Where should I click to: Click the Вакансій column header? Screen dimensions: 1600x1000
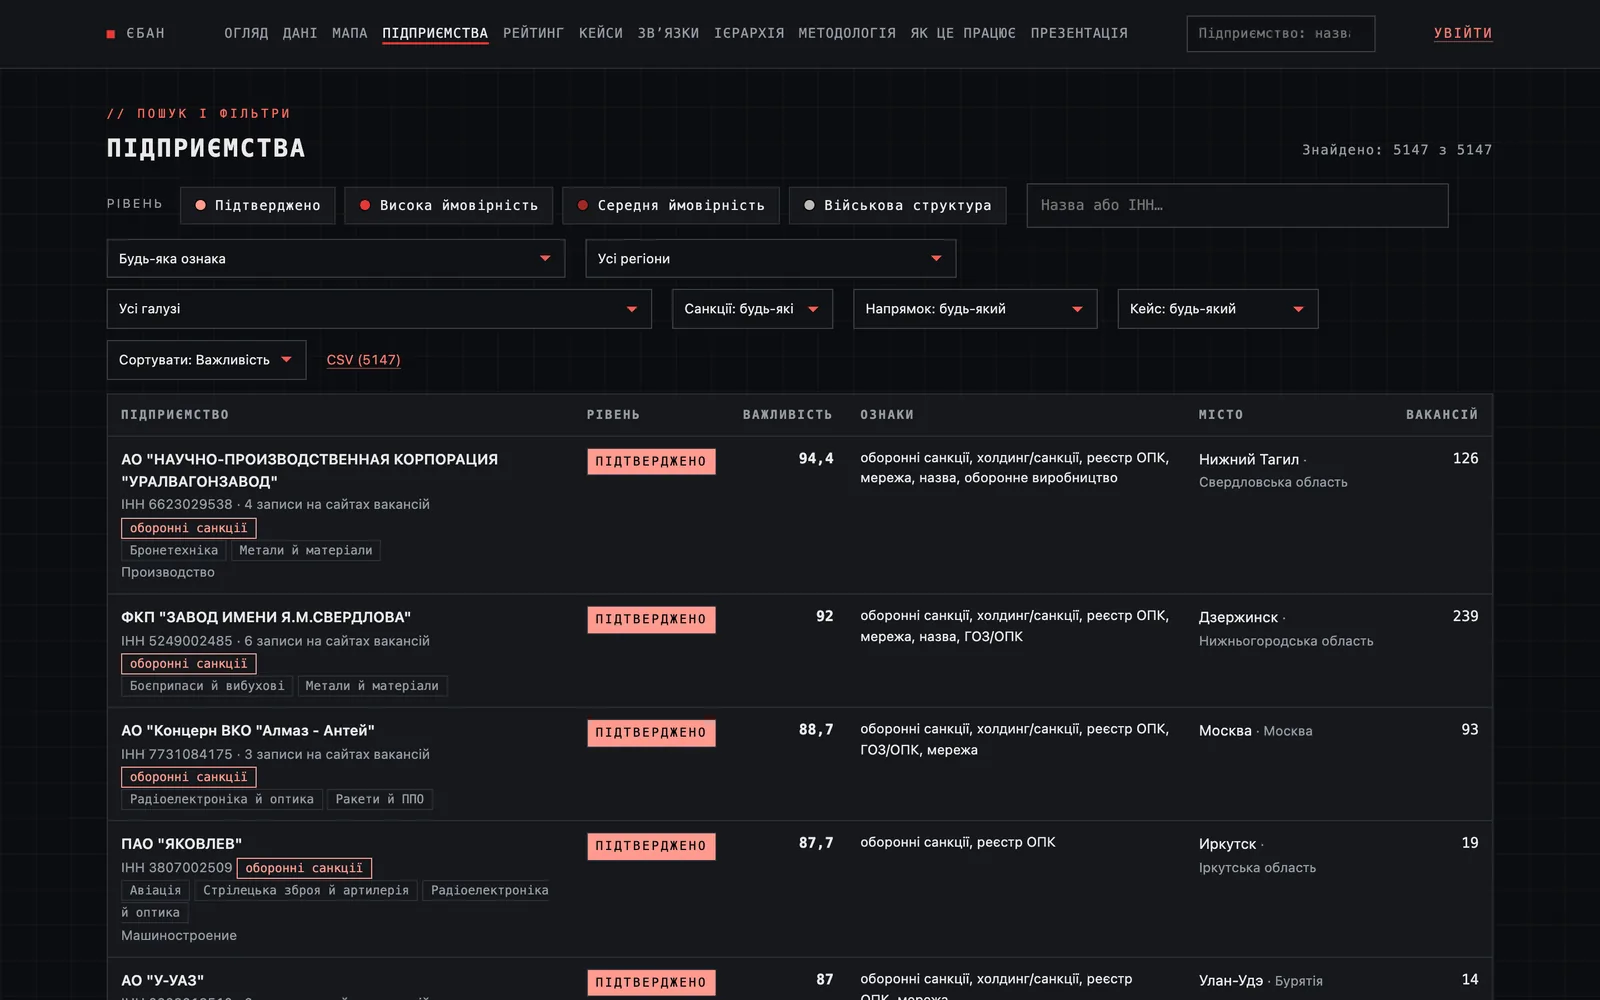[x=1442, y=415]
